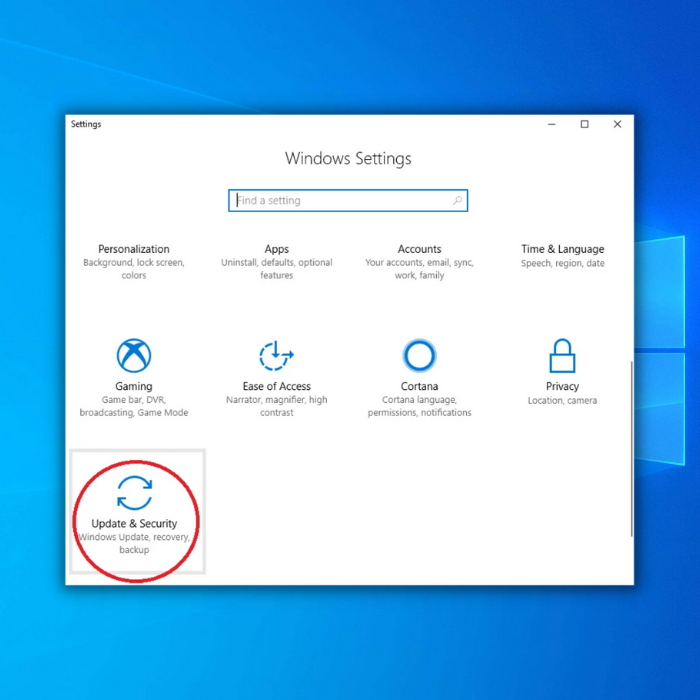Viewport: 700px width, 700px height.
Task: Click the Privacy padlock icon
Action: coord(562,356)
